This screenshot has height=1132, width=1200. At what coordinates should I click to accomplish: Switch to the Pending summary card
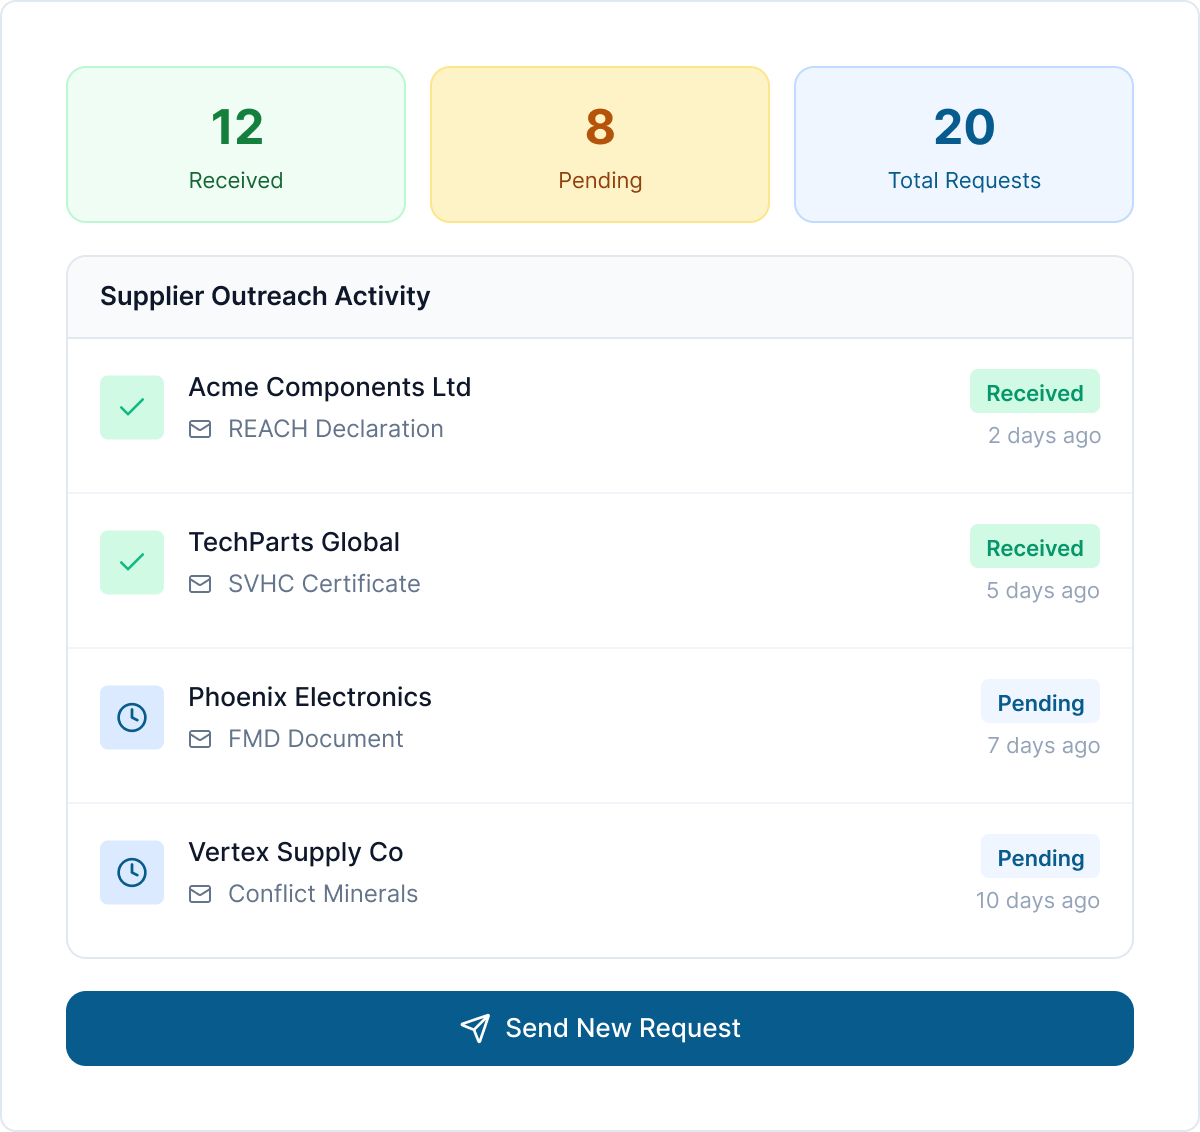599,144
